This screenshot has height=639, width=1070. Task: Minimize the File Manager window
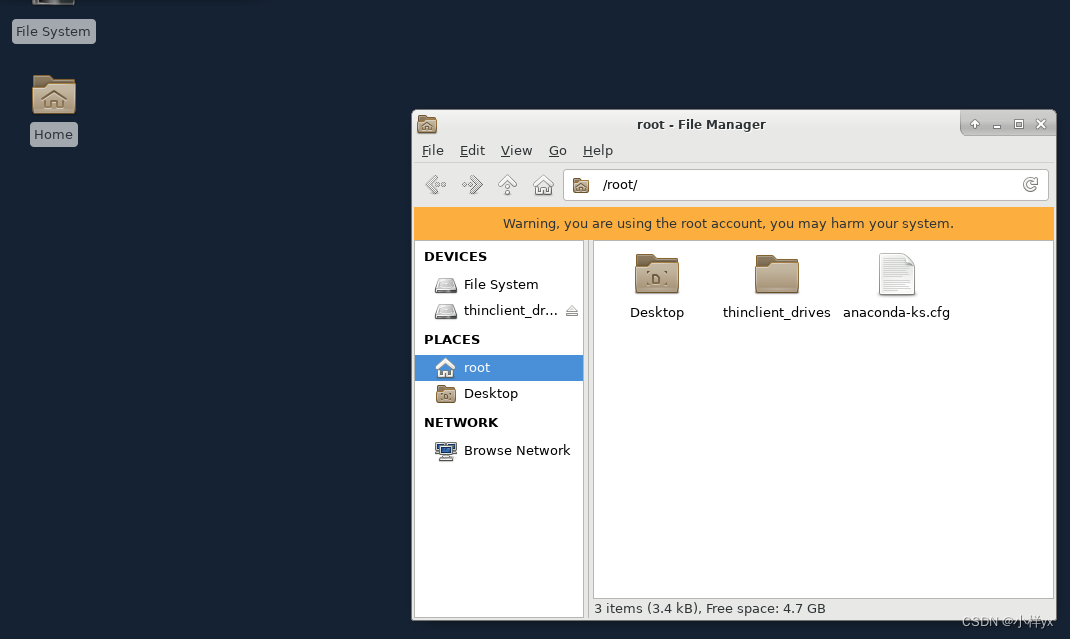[x=997, y=125]
